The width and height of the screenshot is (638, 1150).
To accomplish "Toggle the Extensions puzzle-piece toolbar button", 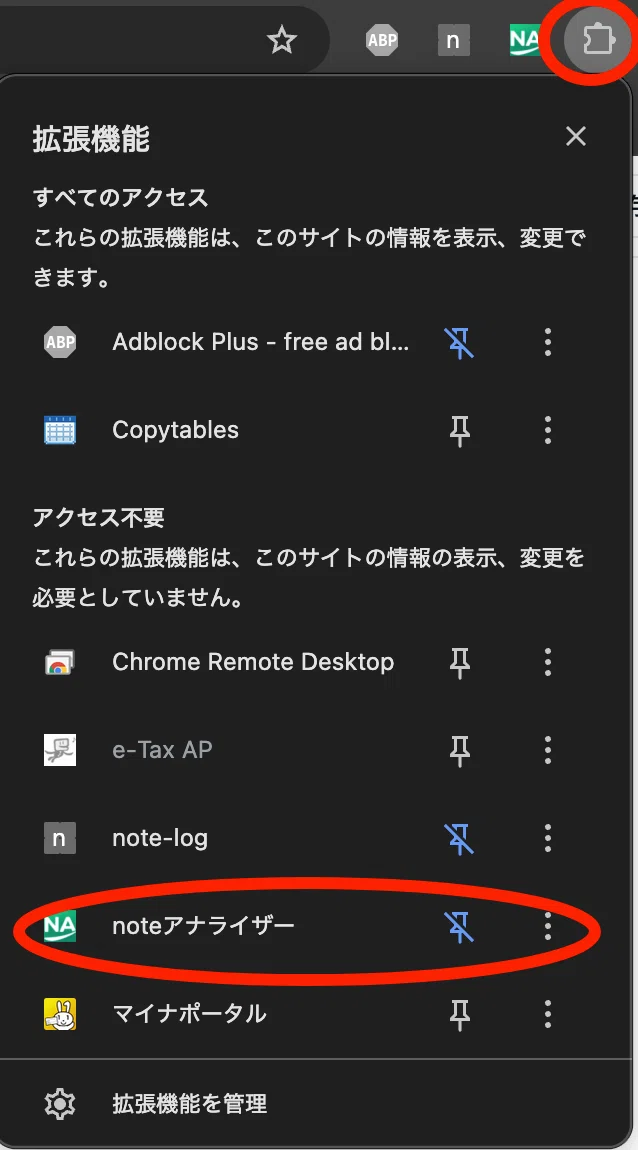I will tap(597, 40).
